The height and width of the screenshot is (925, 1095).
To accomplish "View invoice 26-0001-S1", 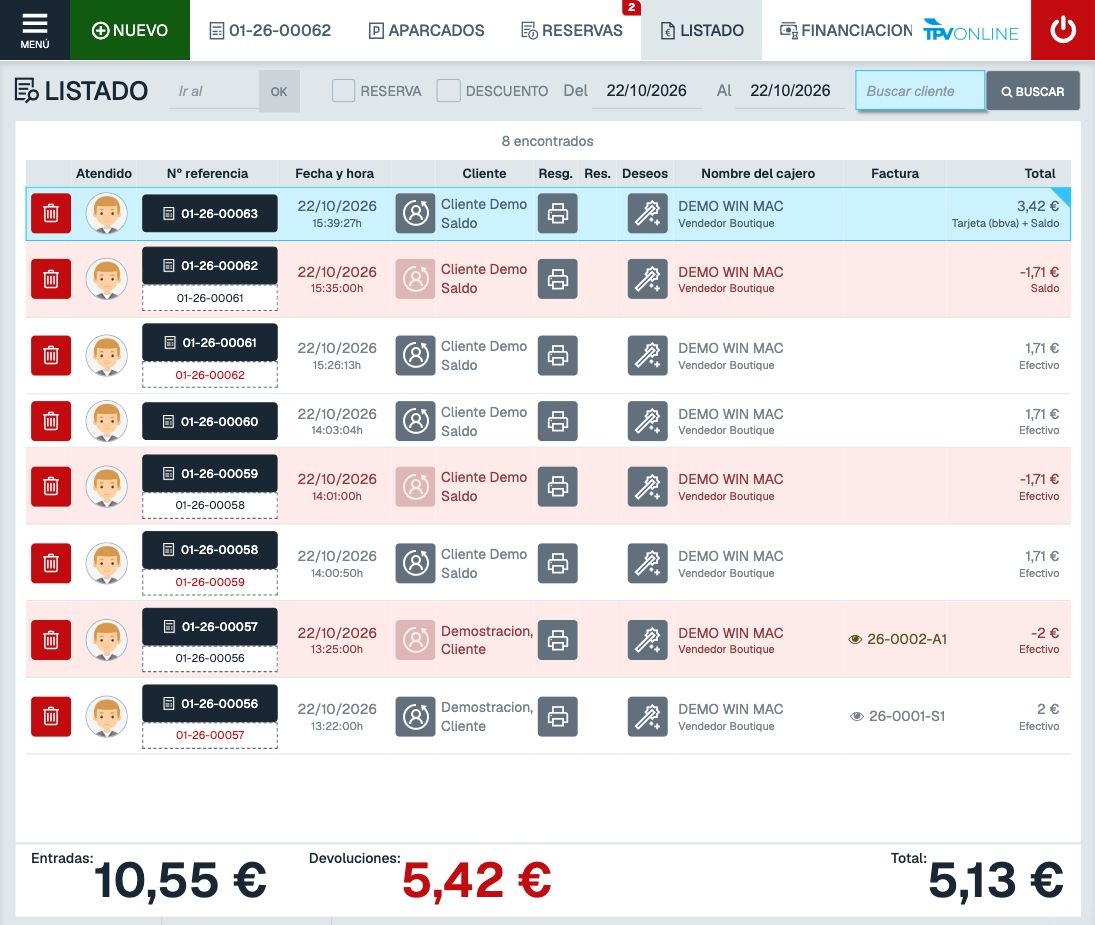I will click(897, 716).
